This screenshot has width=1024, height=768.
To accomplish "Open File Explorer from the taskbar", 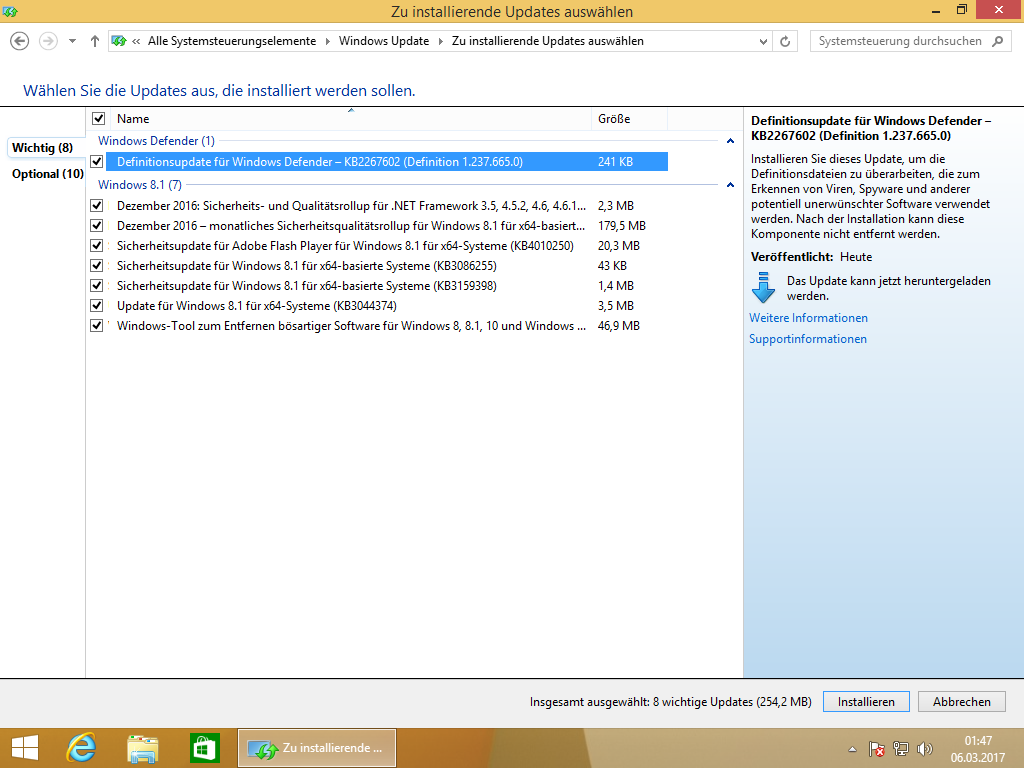I will (x=142, y=748).
